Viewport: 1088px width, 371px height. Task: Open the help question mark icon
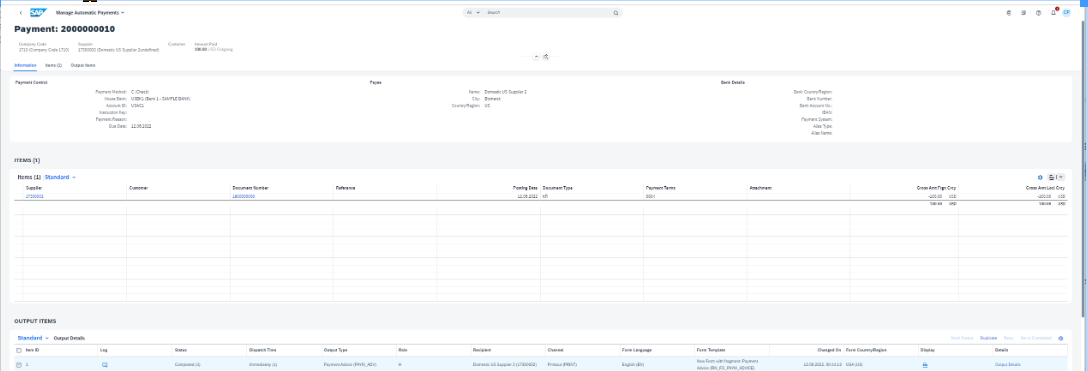pos(1038,12)
